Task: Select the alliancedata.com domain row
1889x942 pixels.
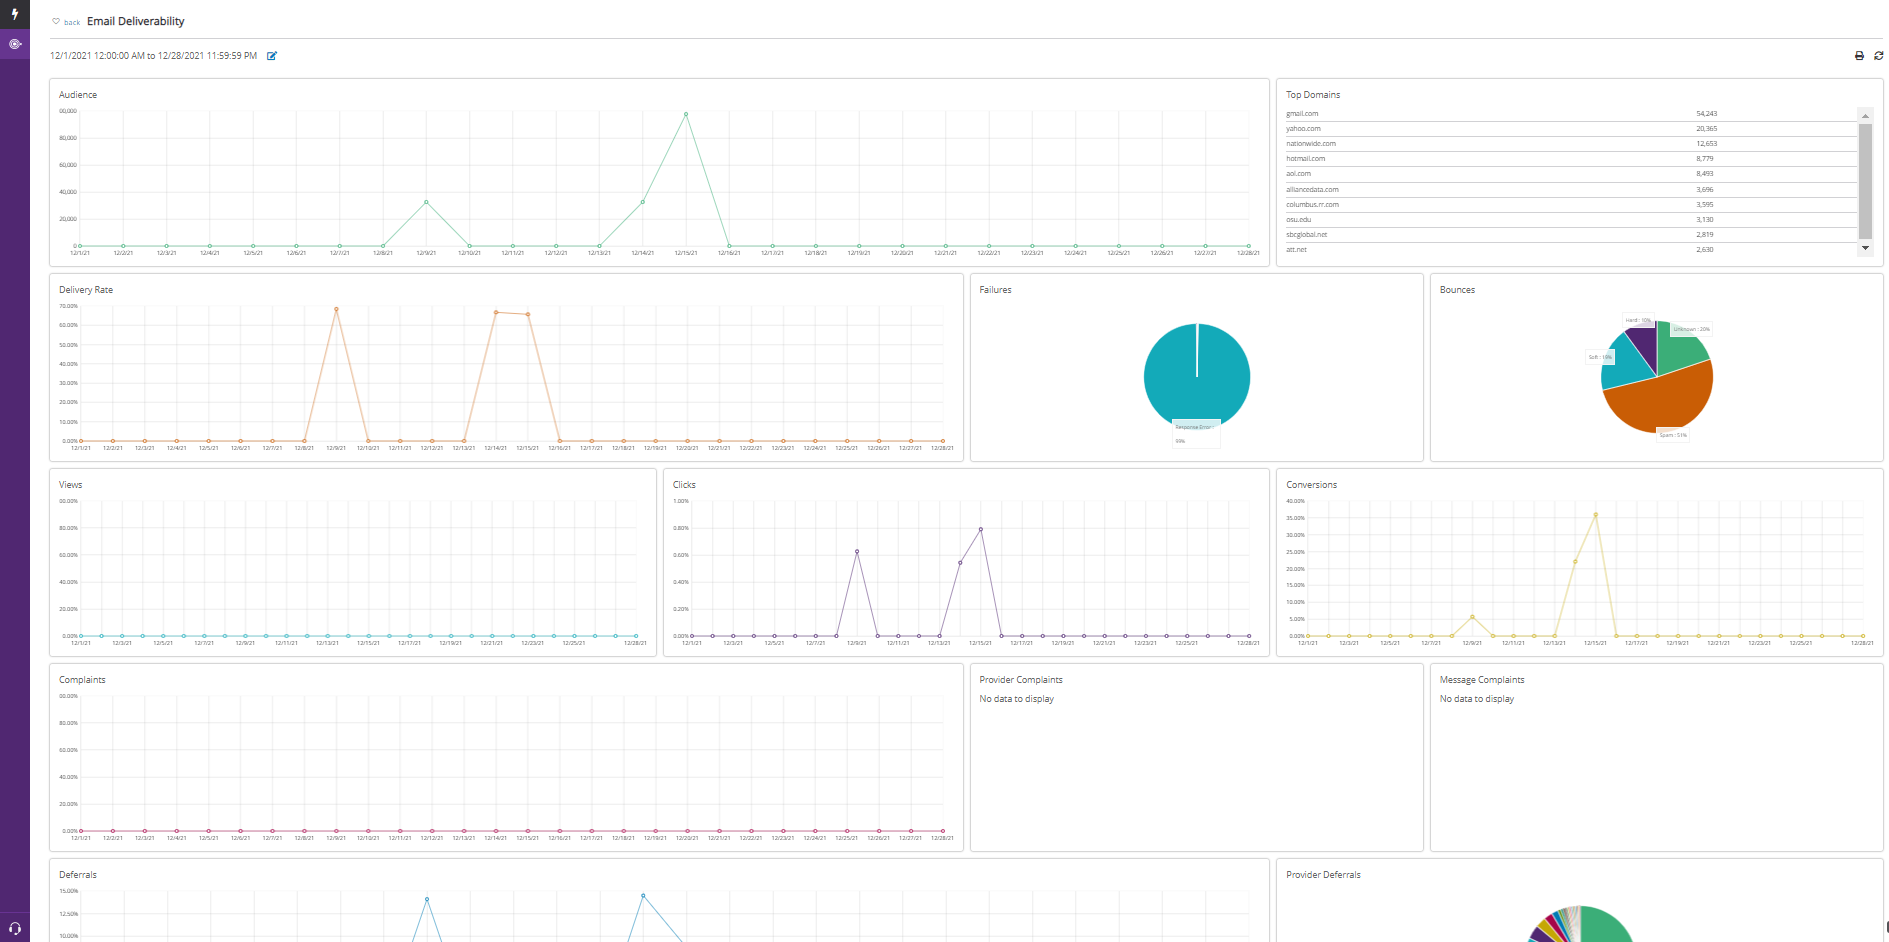Action: 1570,189
